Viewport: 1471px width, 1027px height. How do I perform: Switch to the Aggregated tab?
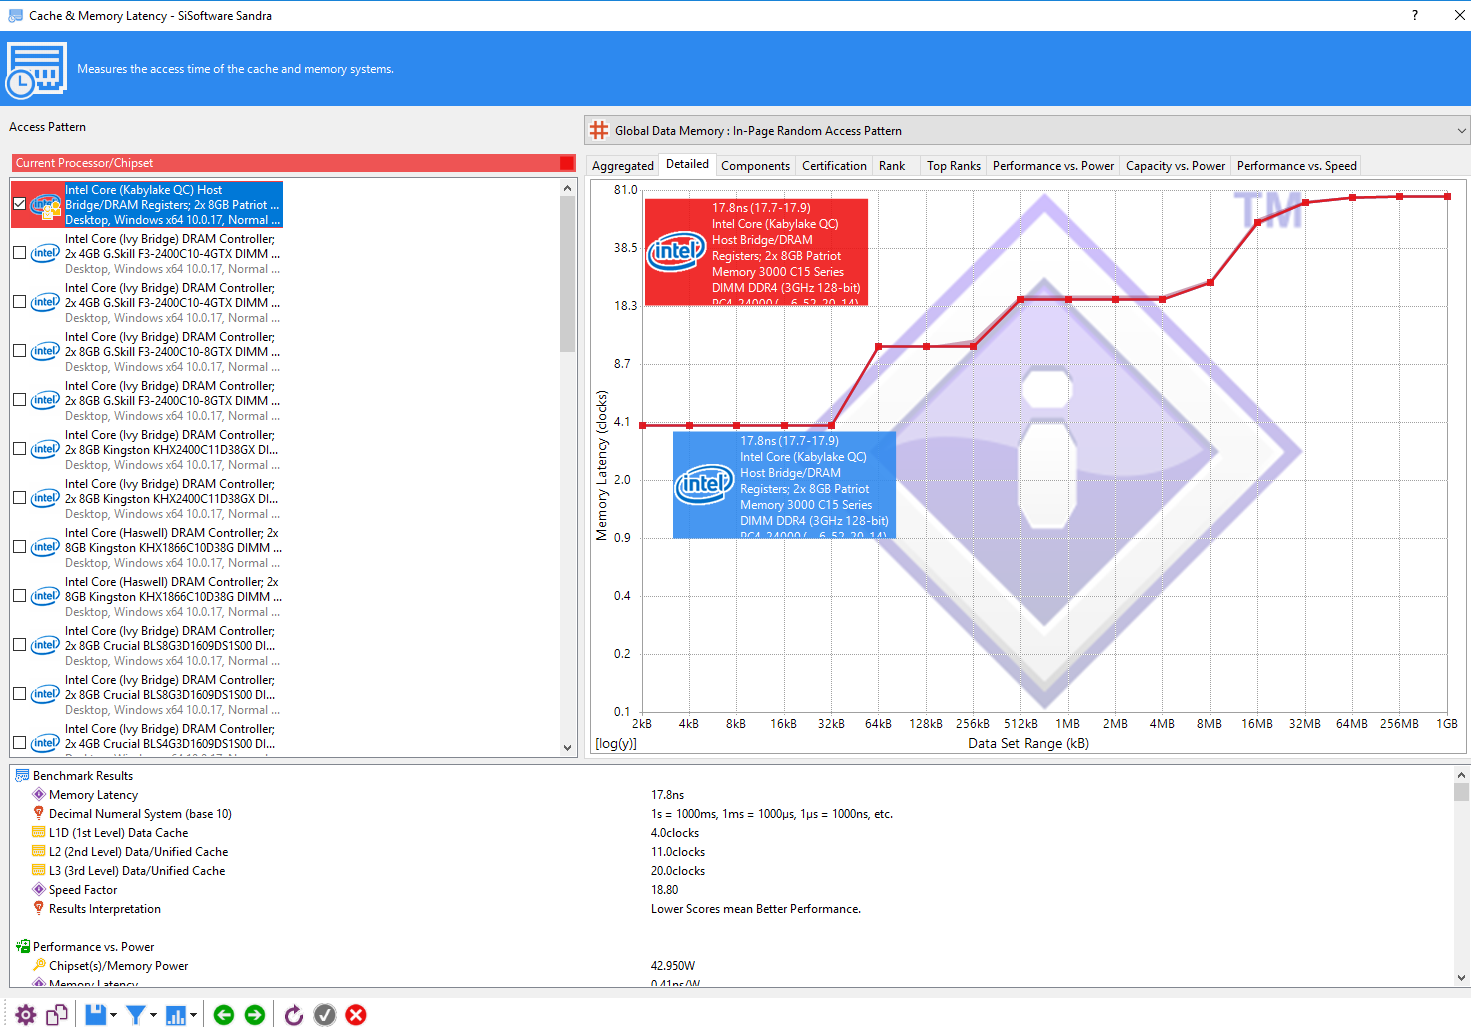623,166
